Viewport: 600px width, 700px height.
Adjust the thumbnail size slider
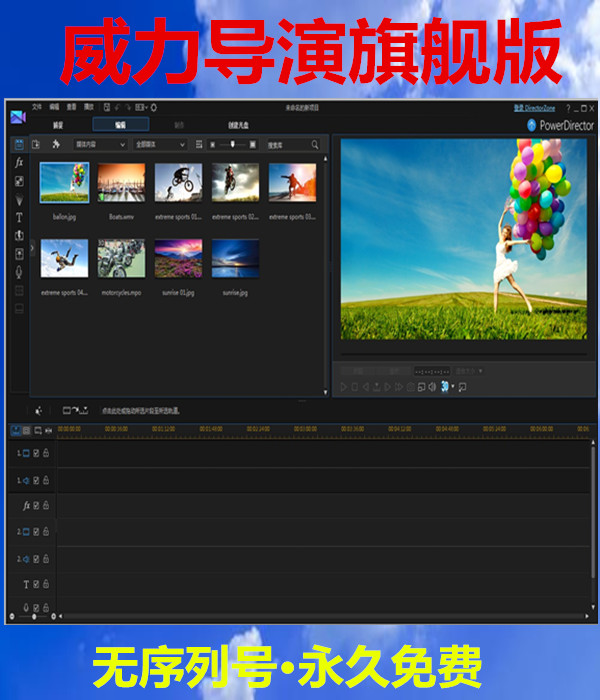pos(233,144)
